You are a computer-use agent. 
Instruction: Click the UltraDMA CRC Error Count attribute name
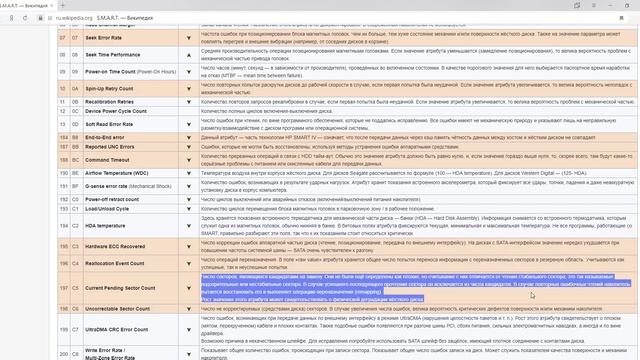pos(116,330)
